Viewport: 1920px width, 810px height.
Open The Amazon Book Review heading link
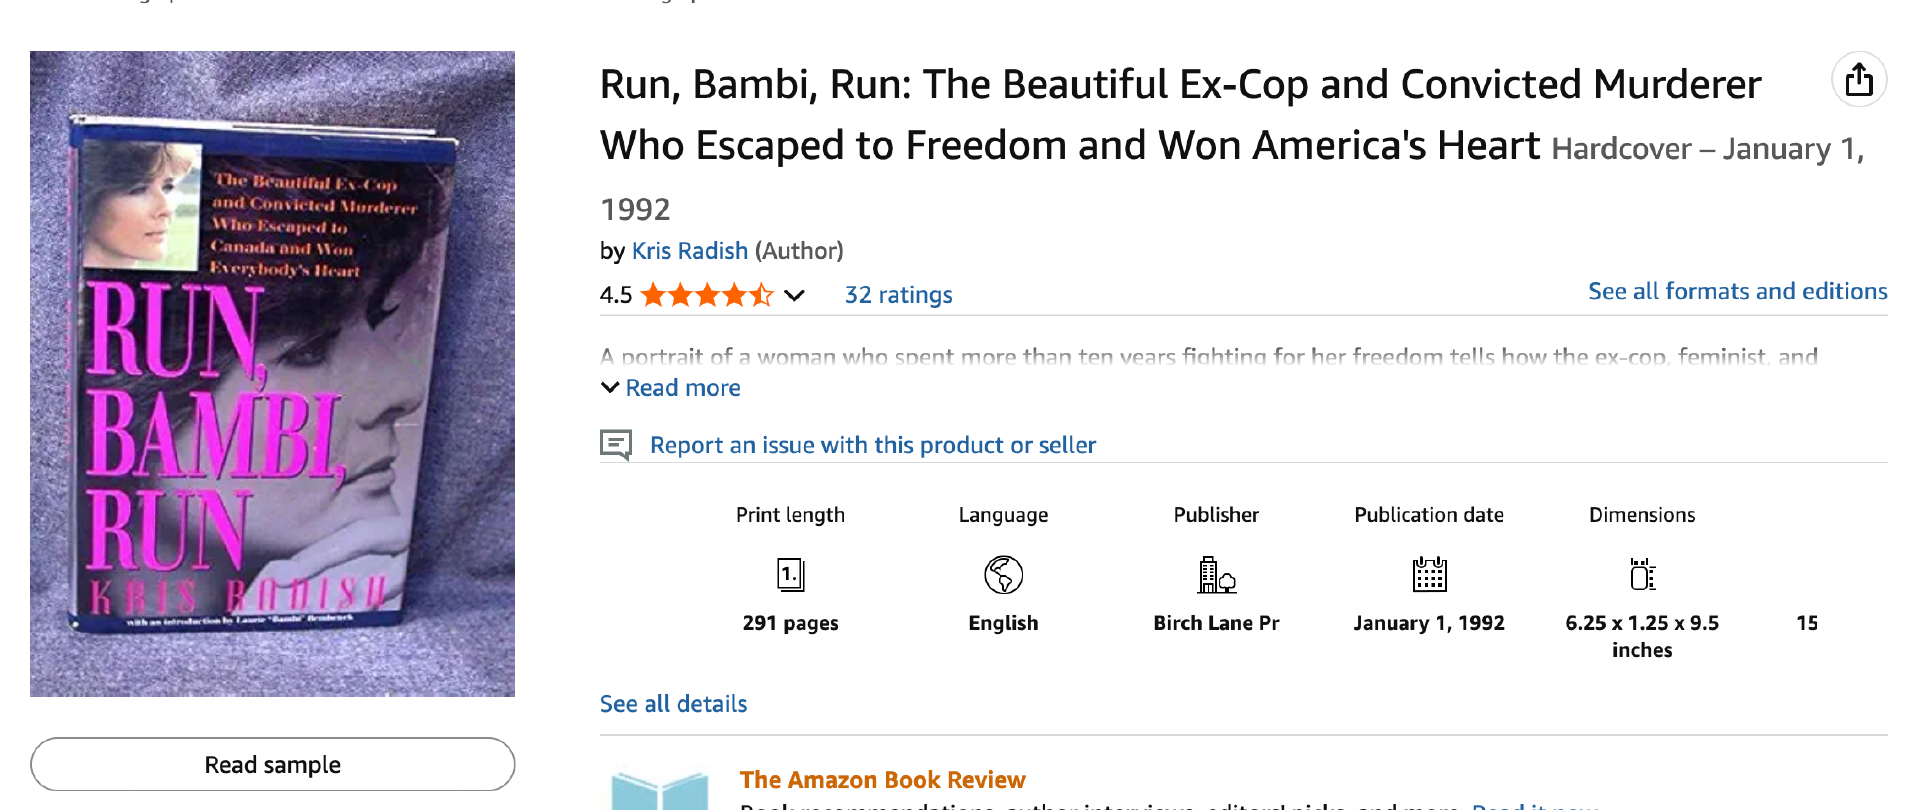tap(882, 780)
